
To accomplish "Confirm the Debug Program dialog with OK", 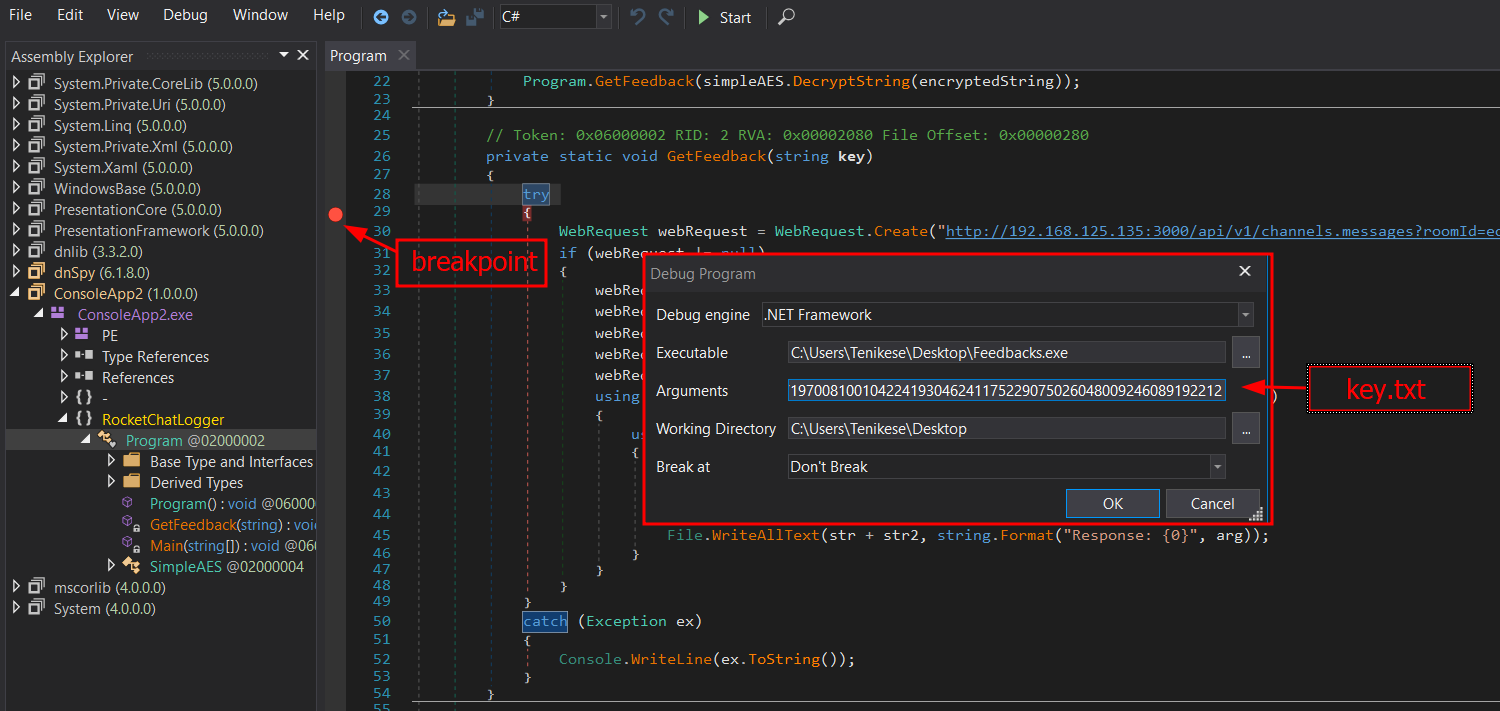I will [x=1113, y=503].
